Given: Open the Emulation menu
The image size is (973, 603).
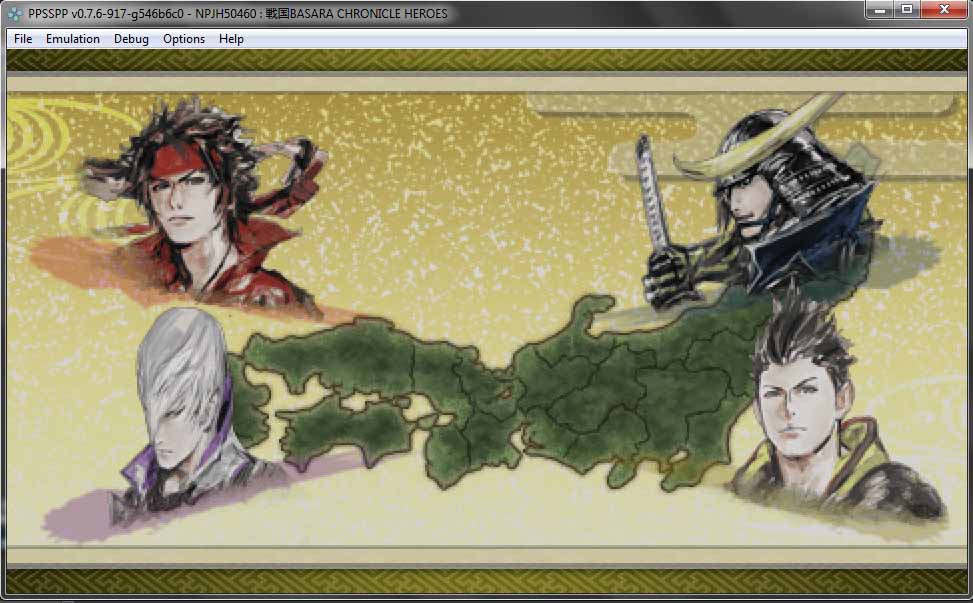Looking at the screenshot, I should tap(73, 39).
